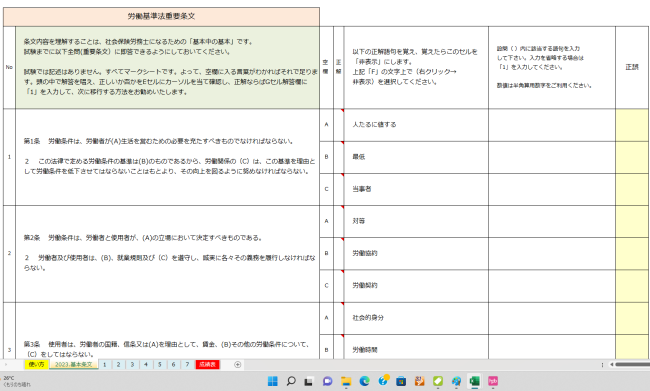Select row number 1 cell

pyautogui.click(x=9, y=157)
